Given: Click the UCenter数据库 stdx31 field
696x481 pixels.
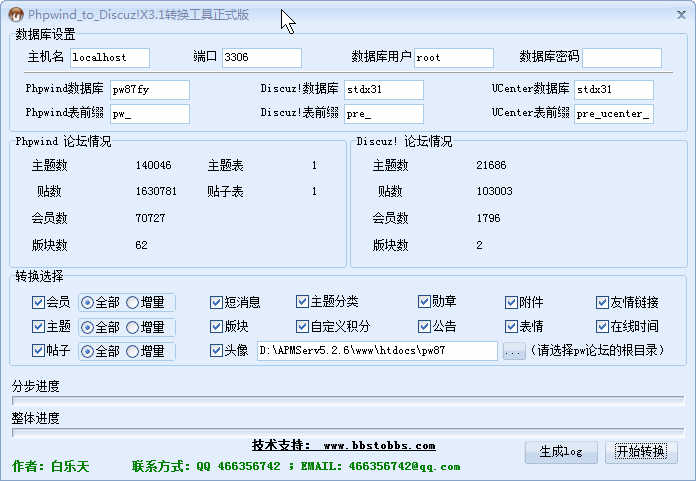Looking at the screenshot, I should click(613, 90).
